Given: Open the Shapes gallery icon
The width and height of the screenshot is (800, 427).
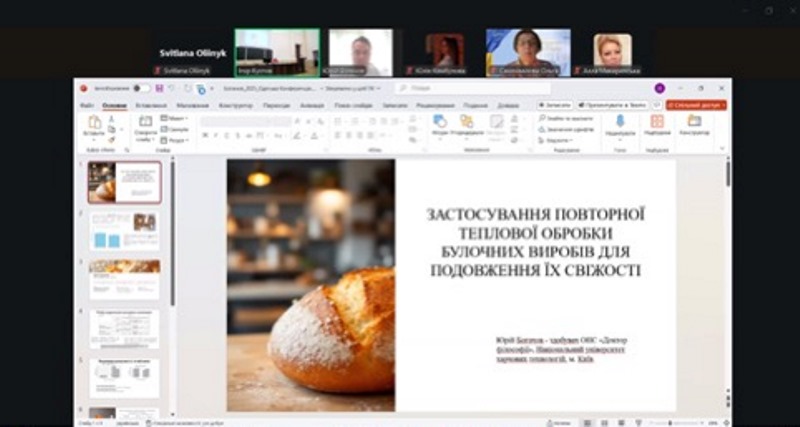Looking at the screenshot, I should pos(439,122).
